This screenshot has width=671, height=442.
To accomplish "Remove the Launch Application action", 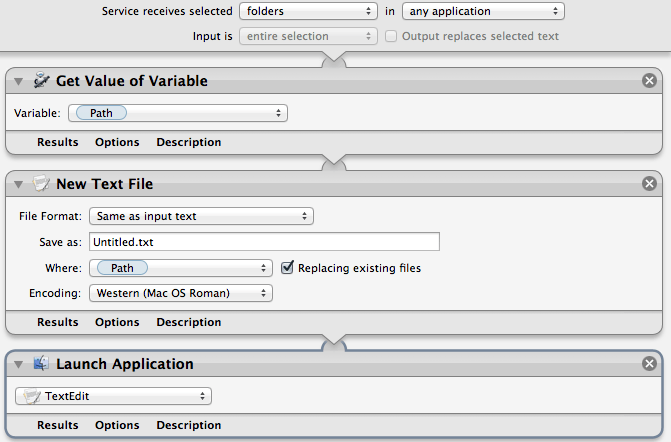I will click(x=649, y=364).
